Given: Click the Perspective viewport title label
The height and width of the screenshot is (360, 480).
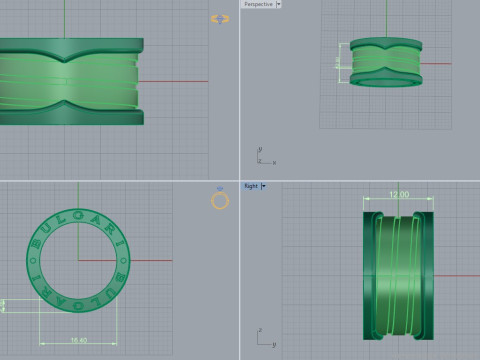Looking at the screenshot, I should 258,4.
